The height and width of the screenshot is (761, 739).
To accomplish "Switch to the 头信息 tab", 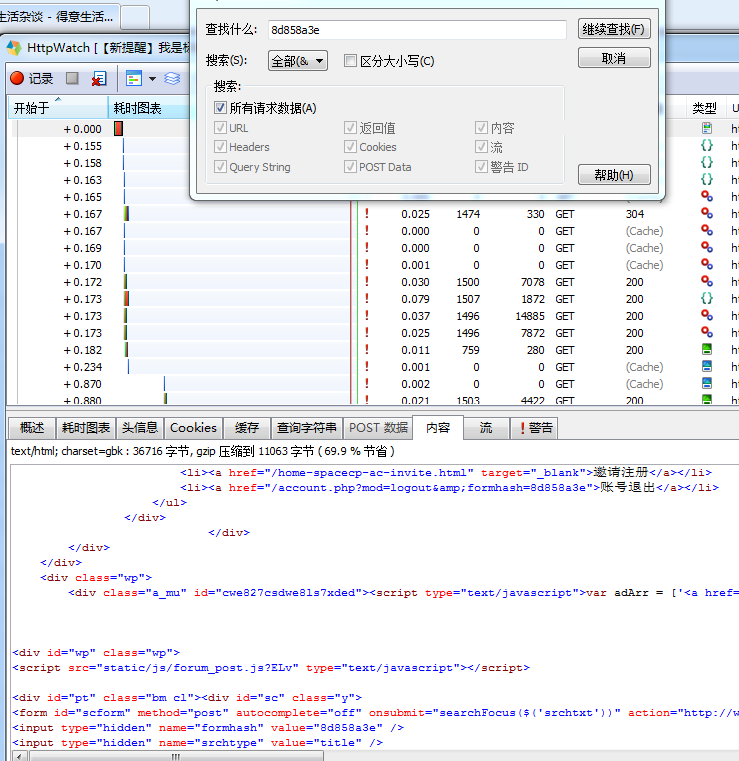I will click(140, 428).
